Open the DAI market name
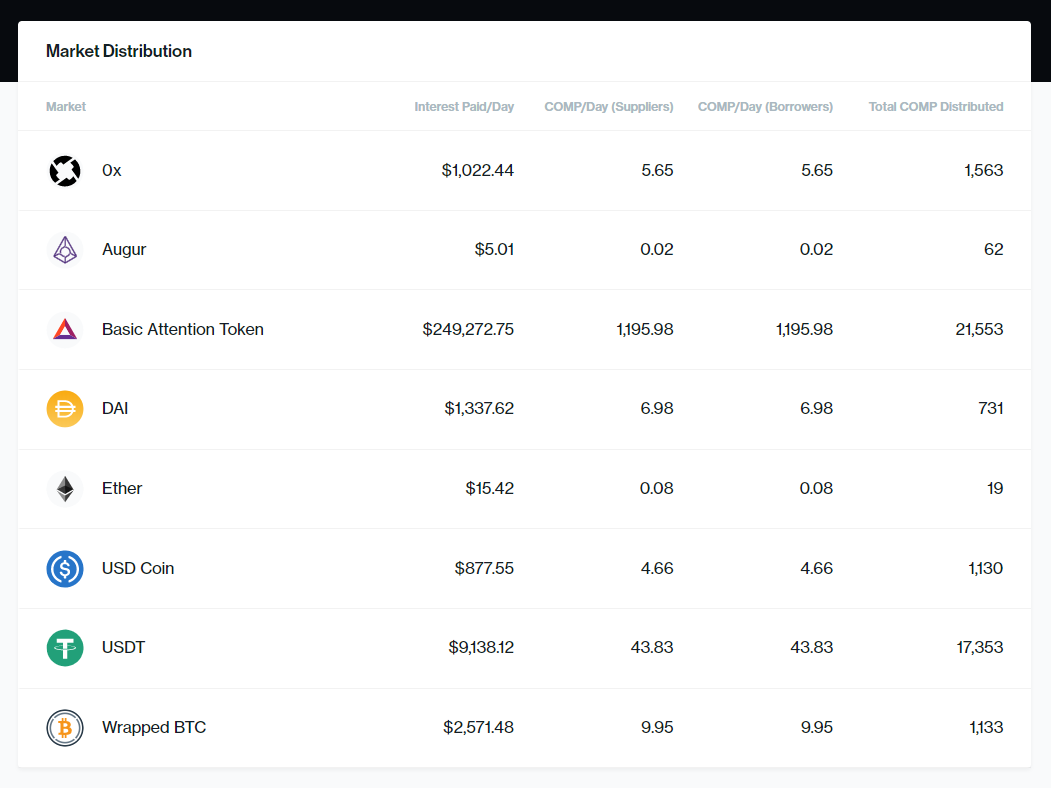 [115, 408]
